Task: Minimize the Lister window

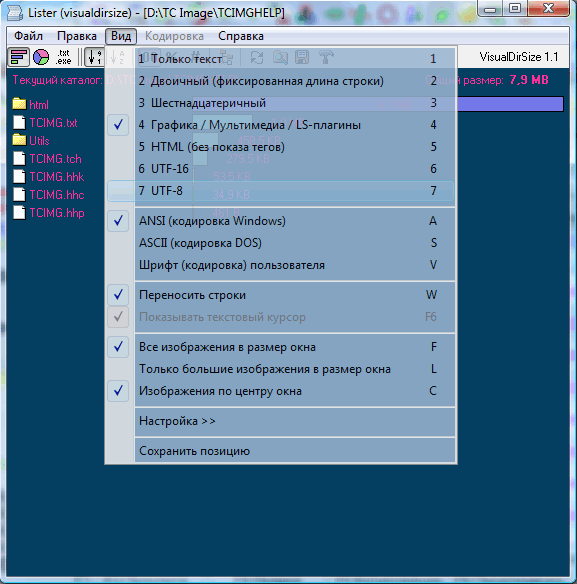Action: click(x=490, y=9)
